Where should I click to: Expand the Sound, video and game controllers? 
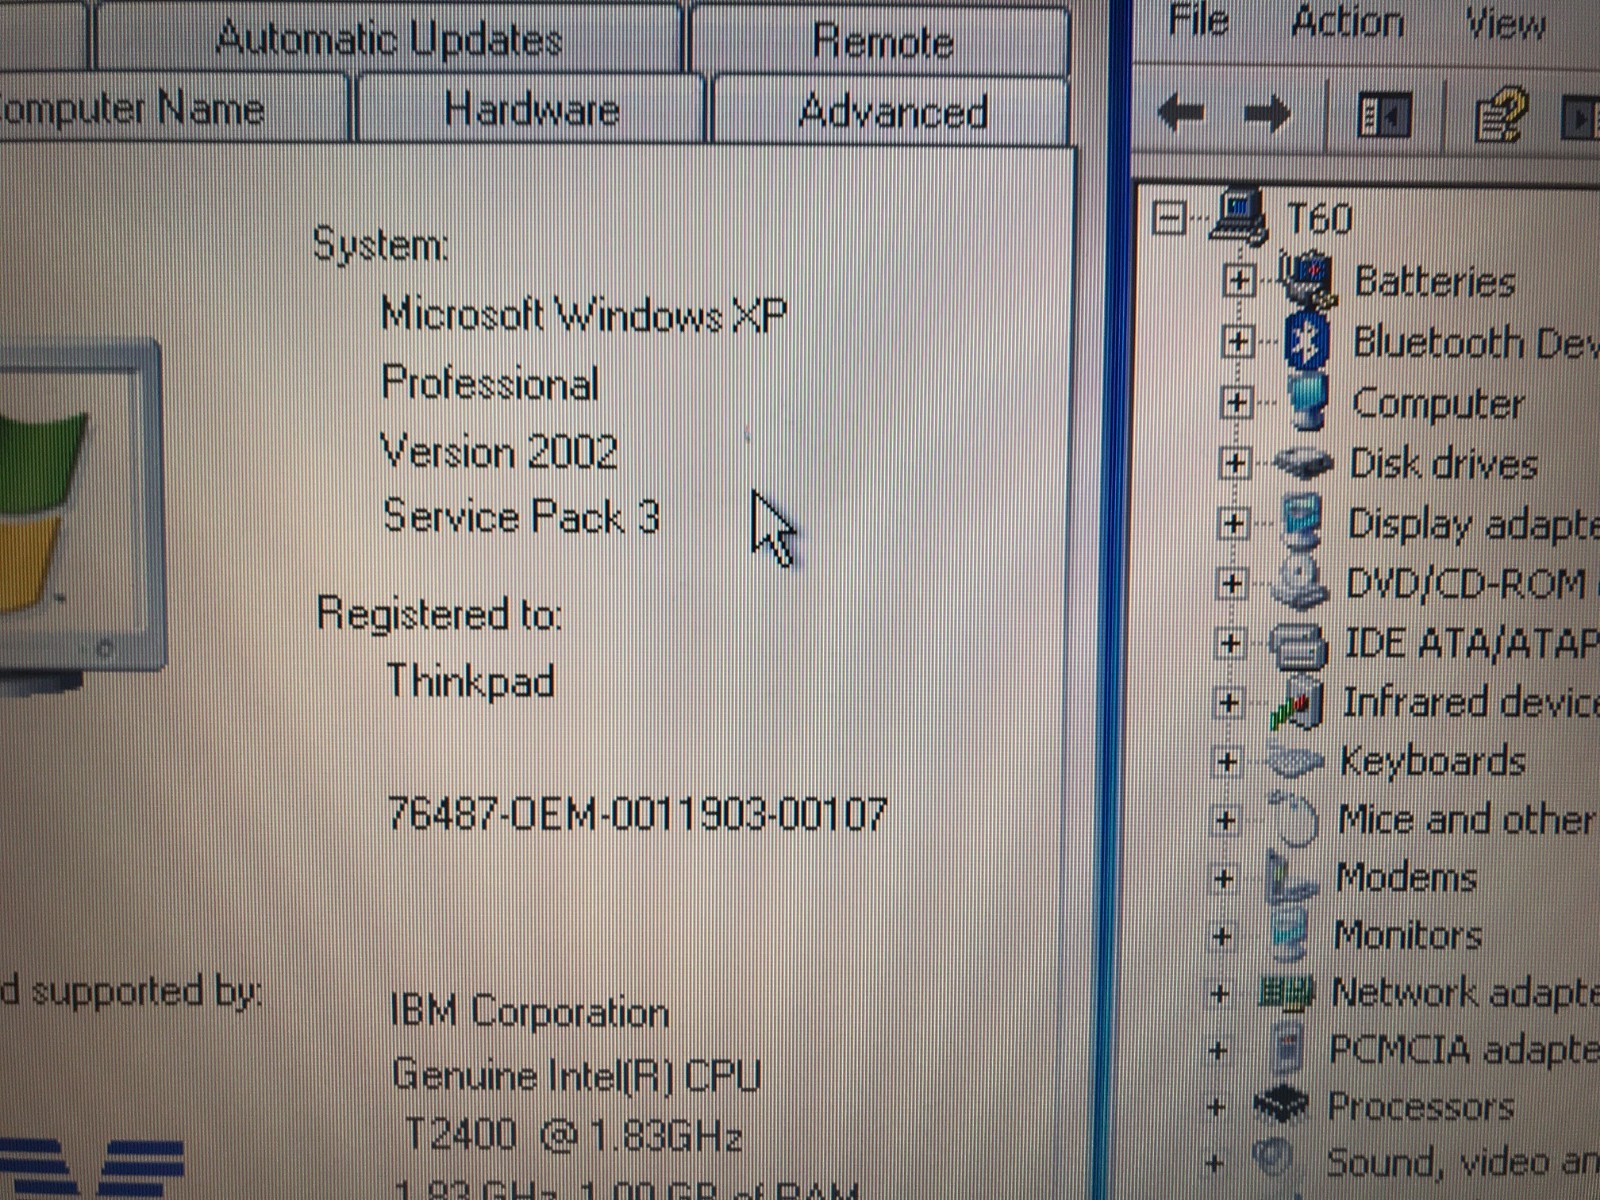pos(1214,1163)
